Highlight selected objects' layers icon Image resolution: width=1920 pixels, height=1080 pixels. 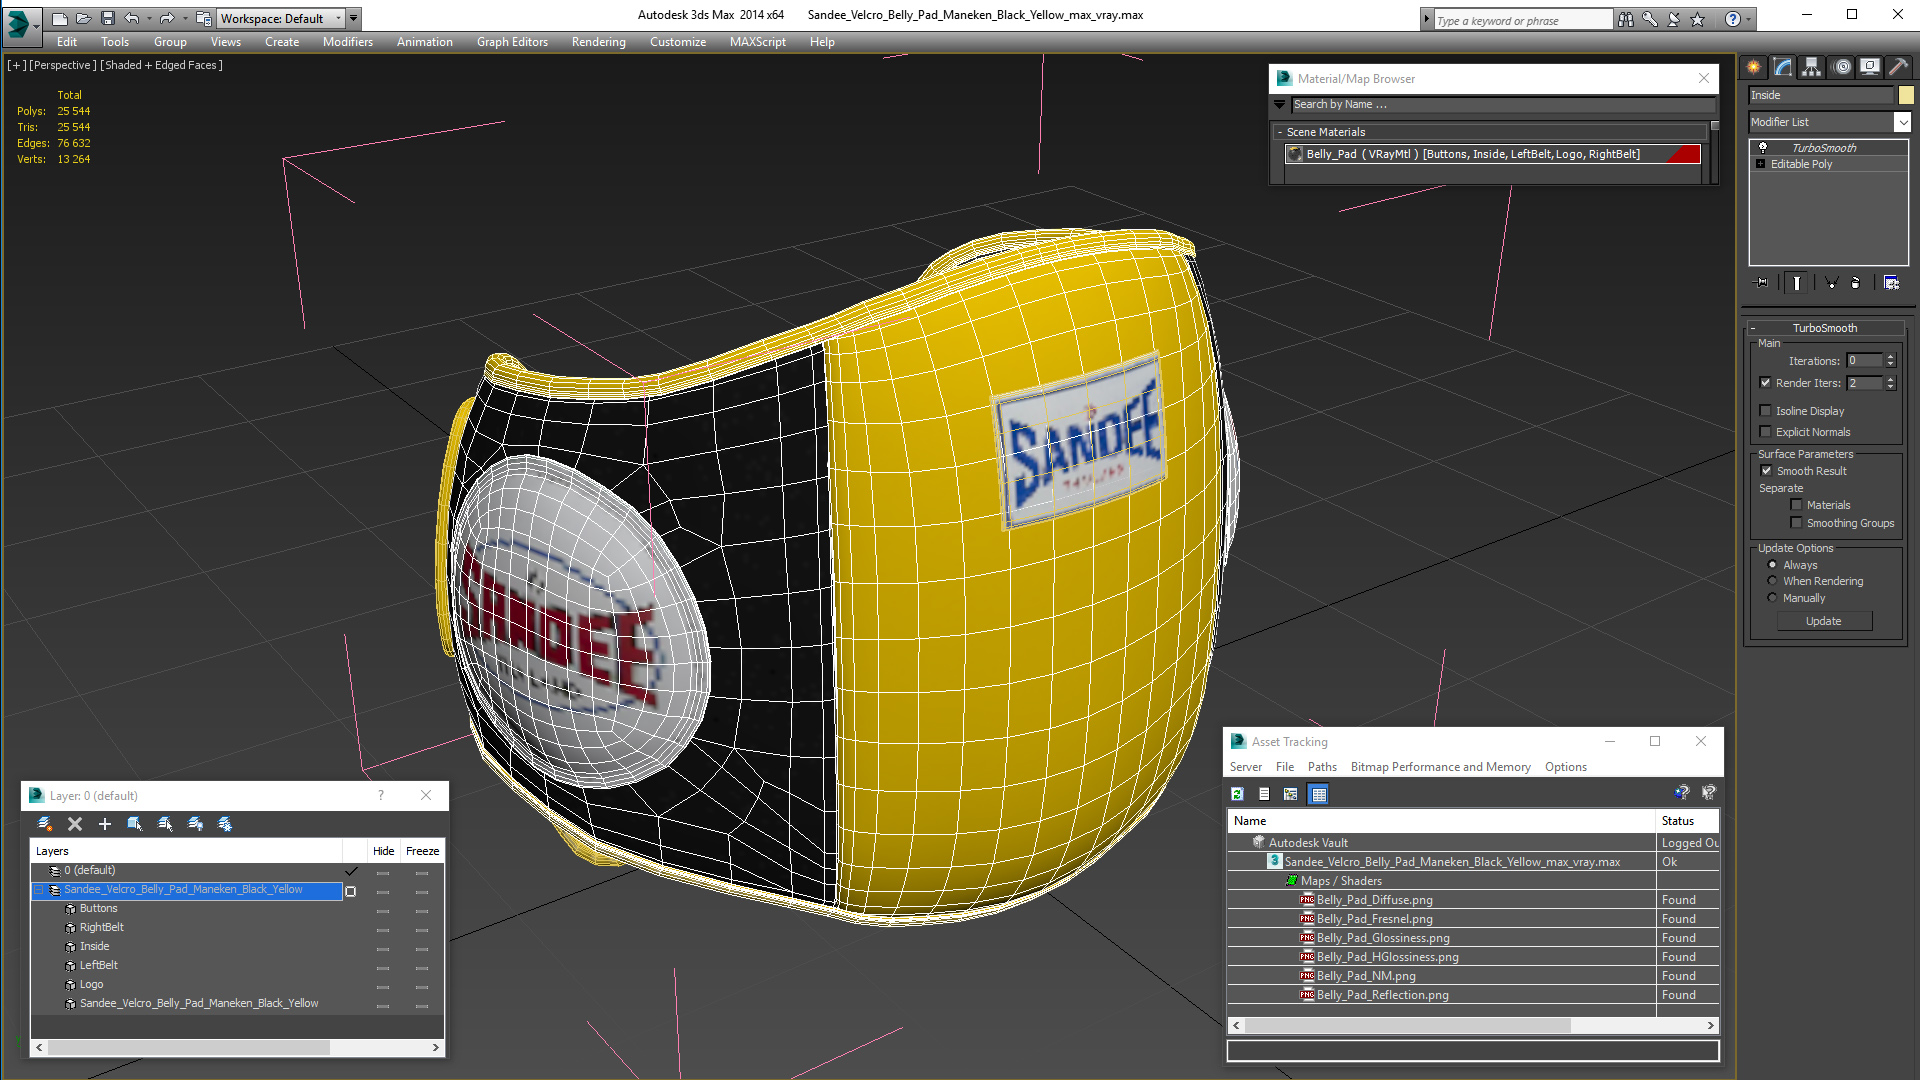coord(165,823)
